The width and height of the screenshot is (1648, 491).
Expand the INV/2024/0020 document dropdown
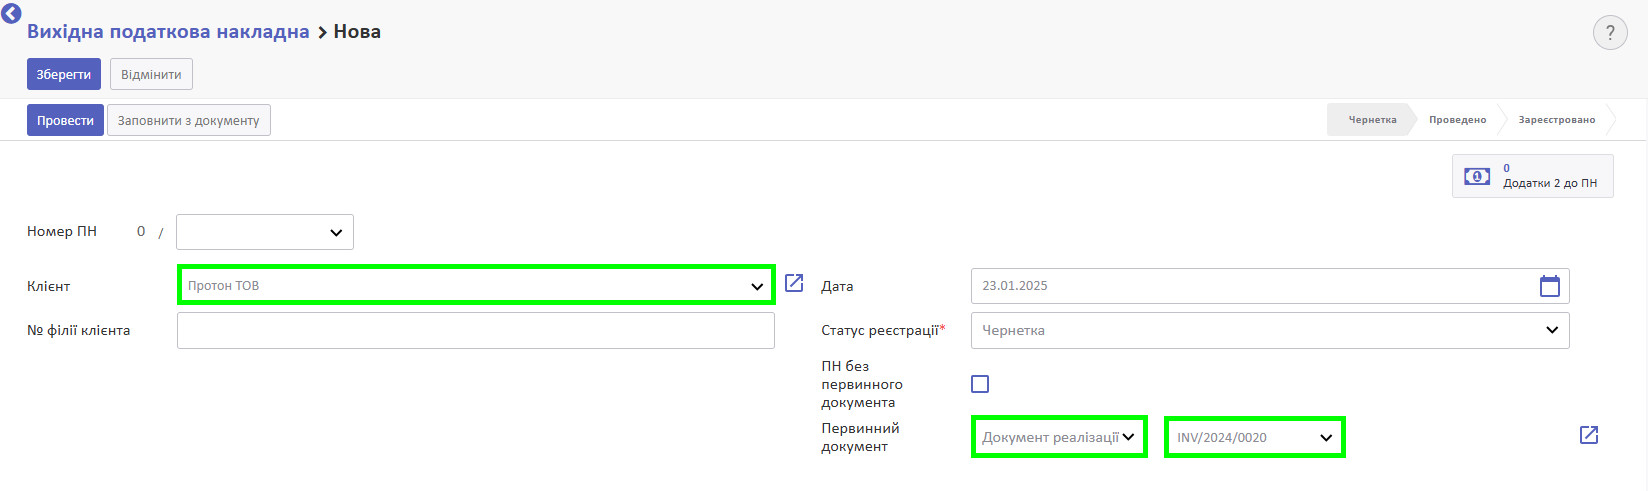click(x=1254, y=437)
